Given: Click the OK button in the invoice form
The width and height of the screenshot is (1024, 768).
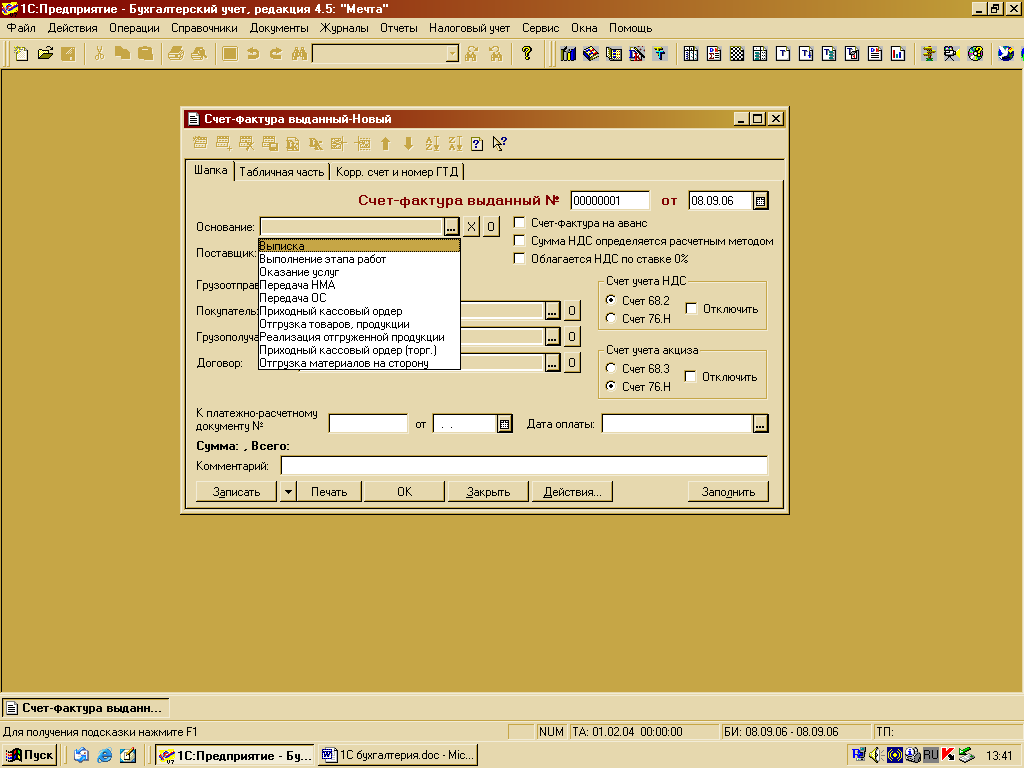Looking at the screenshot, I should click(x=404, y=492).
